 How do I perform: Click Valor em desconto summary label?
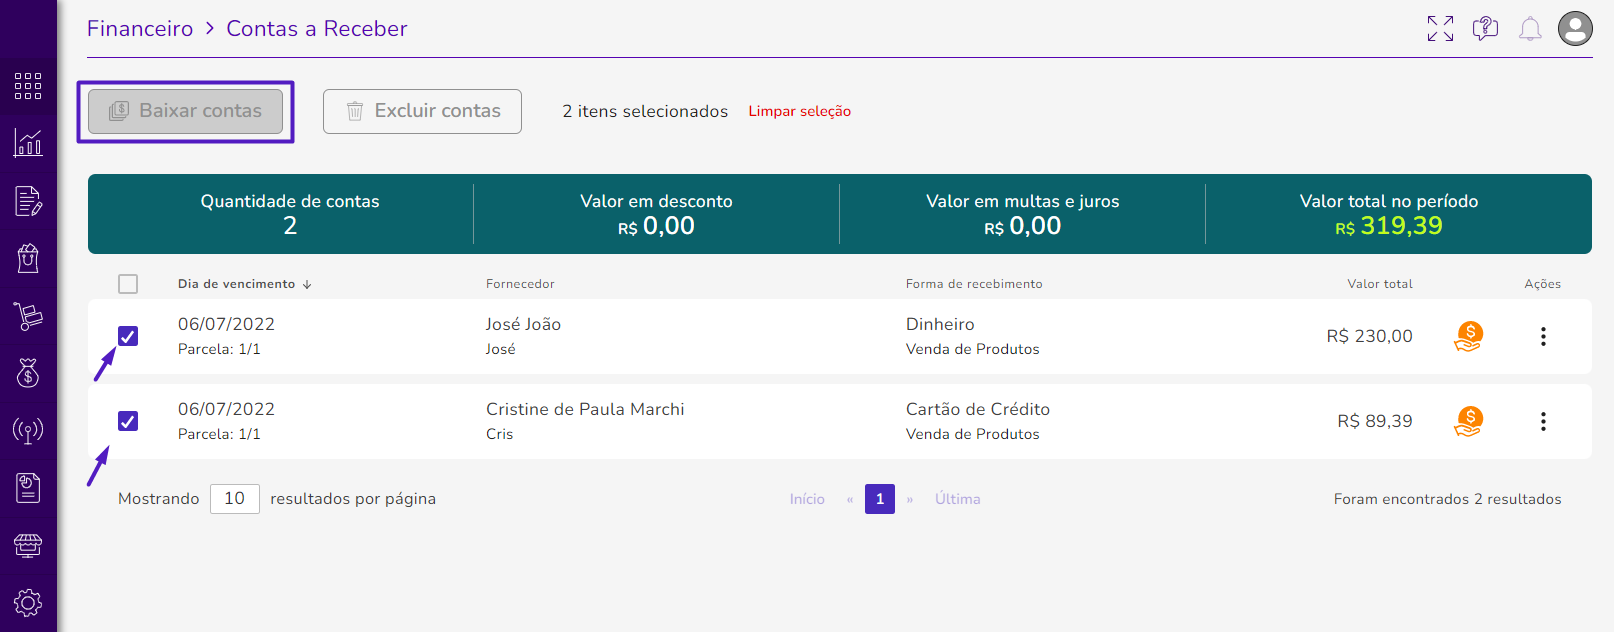(656, 201)
